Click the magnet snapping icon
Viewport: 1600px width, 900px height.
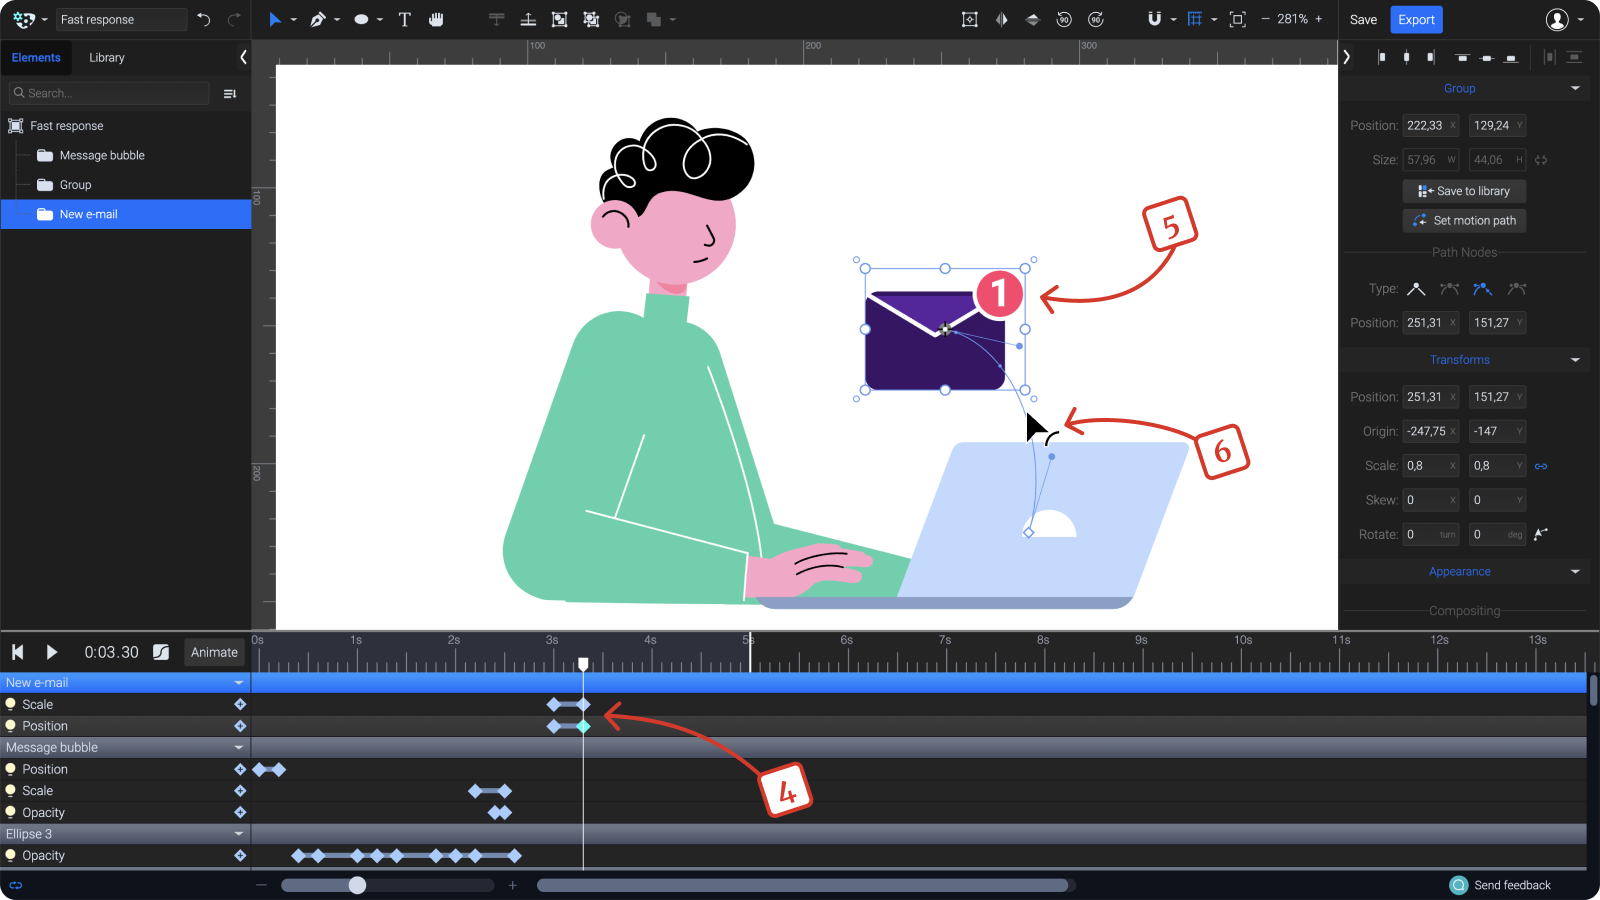(x=1155, y=19)
